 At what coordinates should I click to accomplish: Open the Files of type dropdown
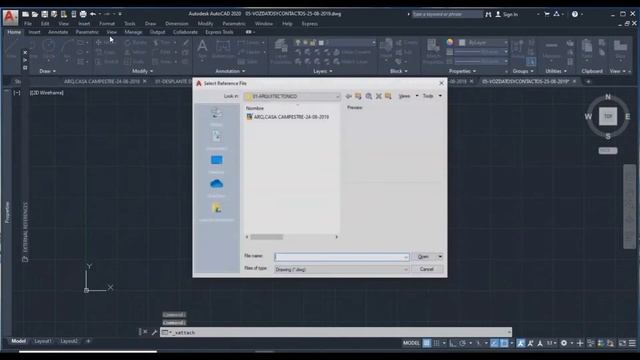click(x=342, y=269)
